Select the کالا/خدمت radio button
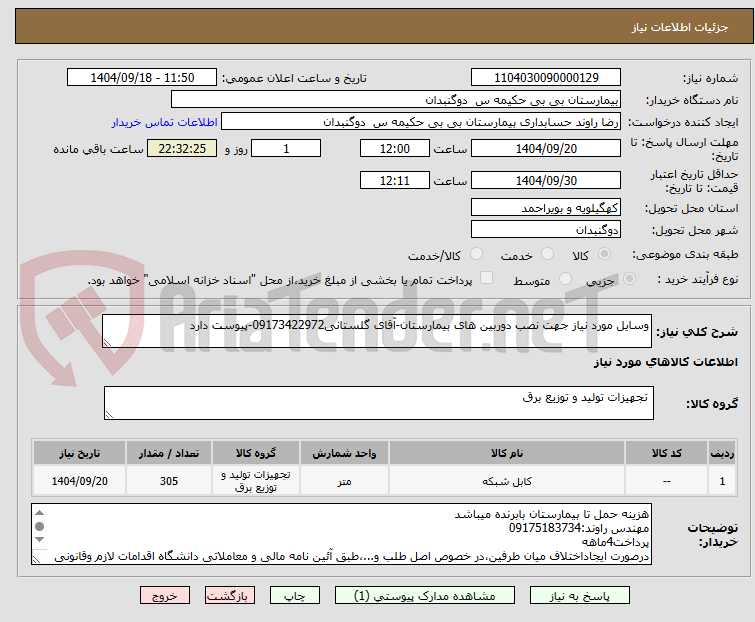 point(476,254)
